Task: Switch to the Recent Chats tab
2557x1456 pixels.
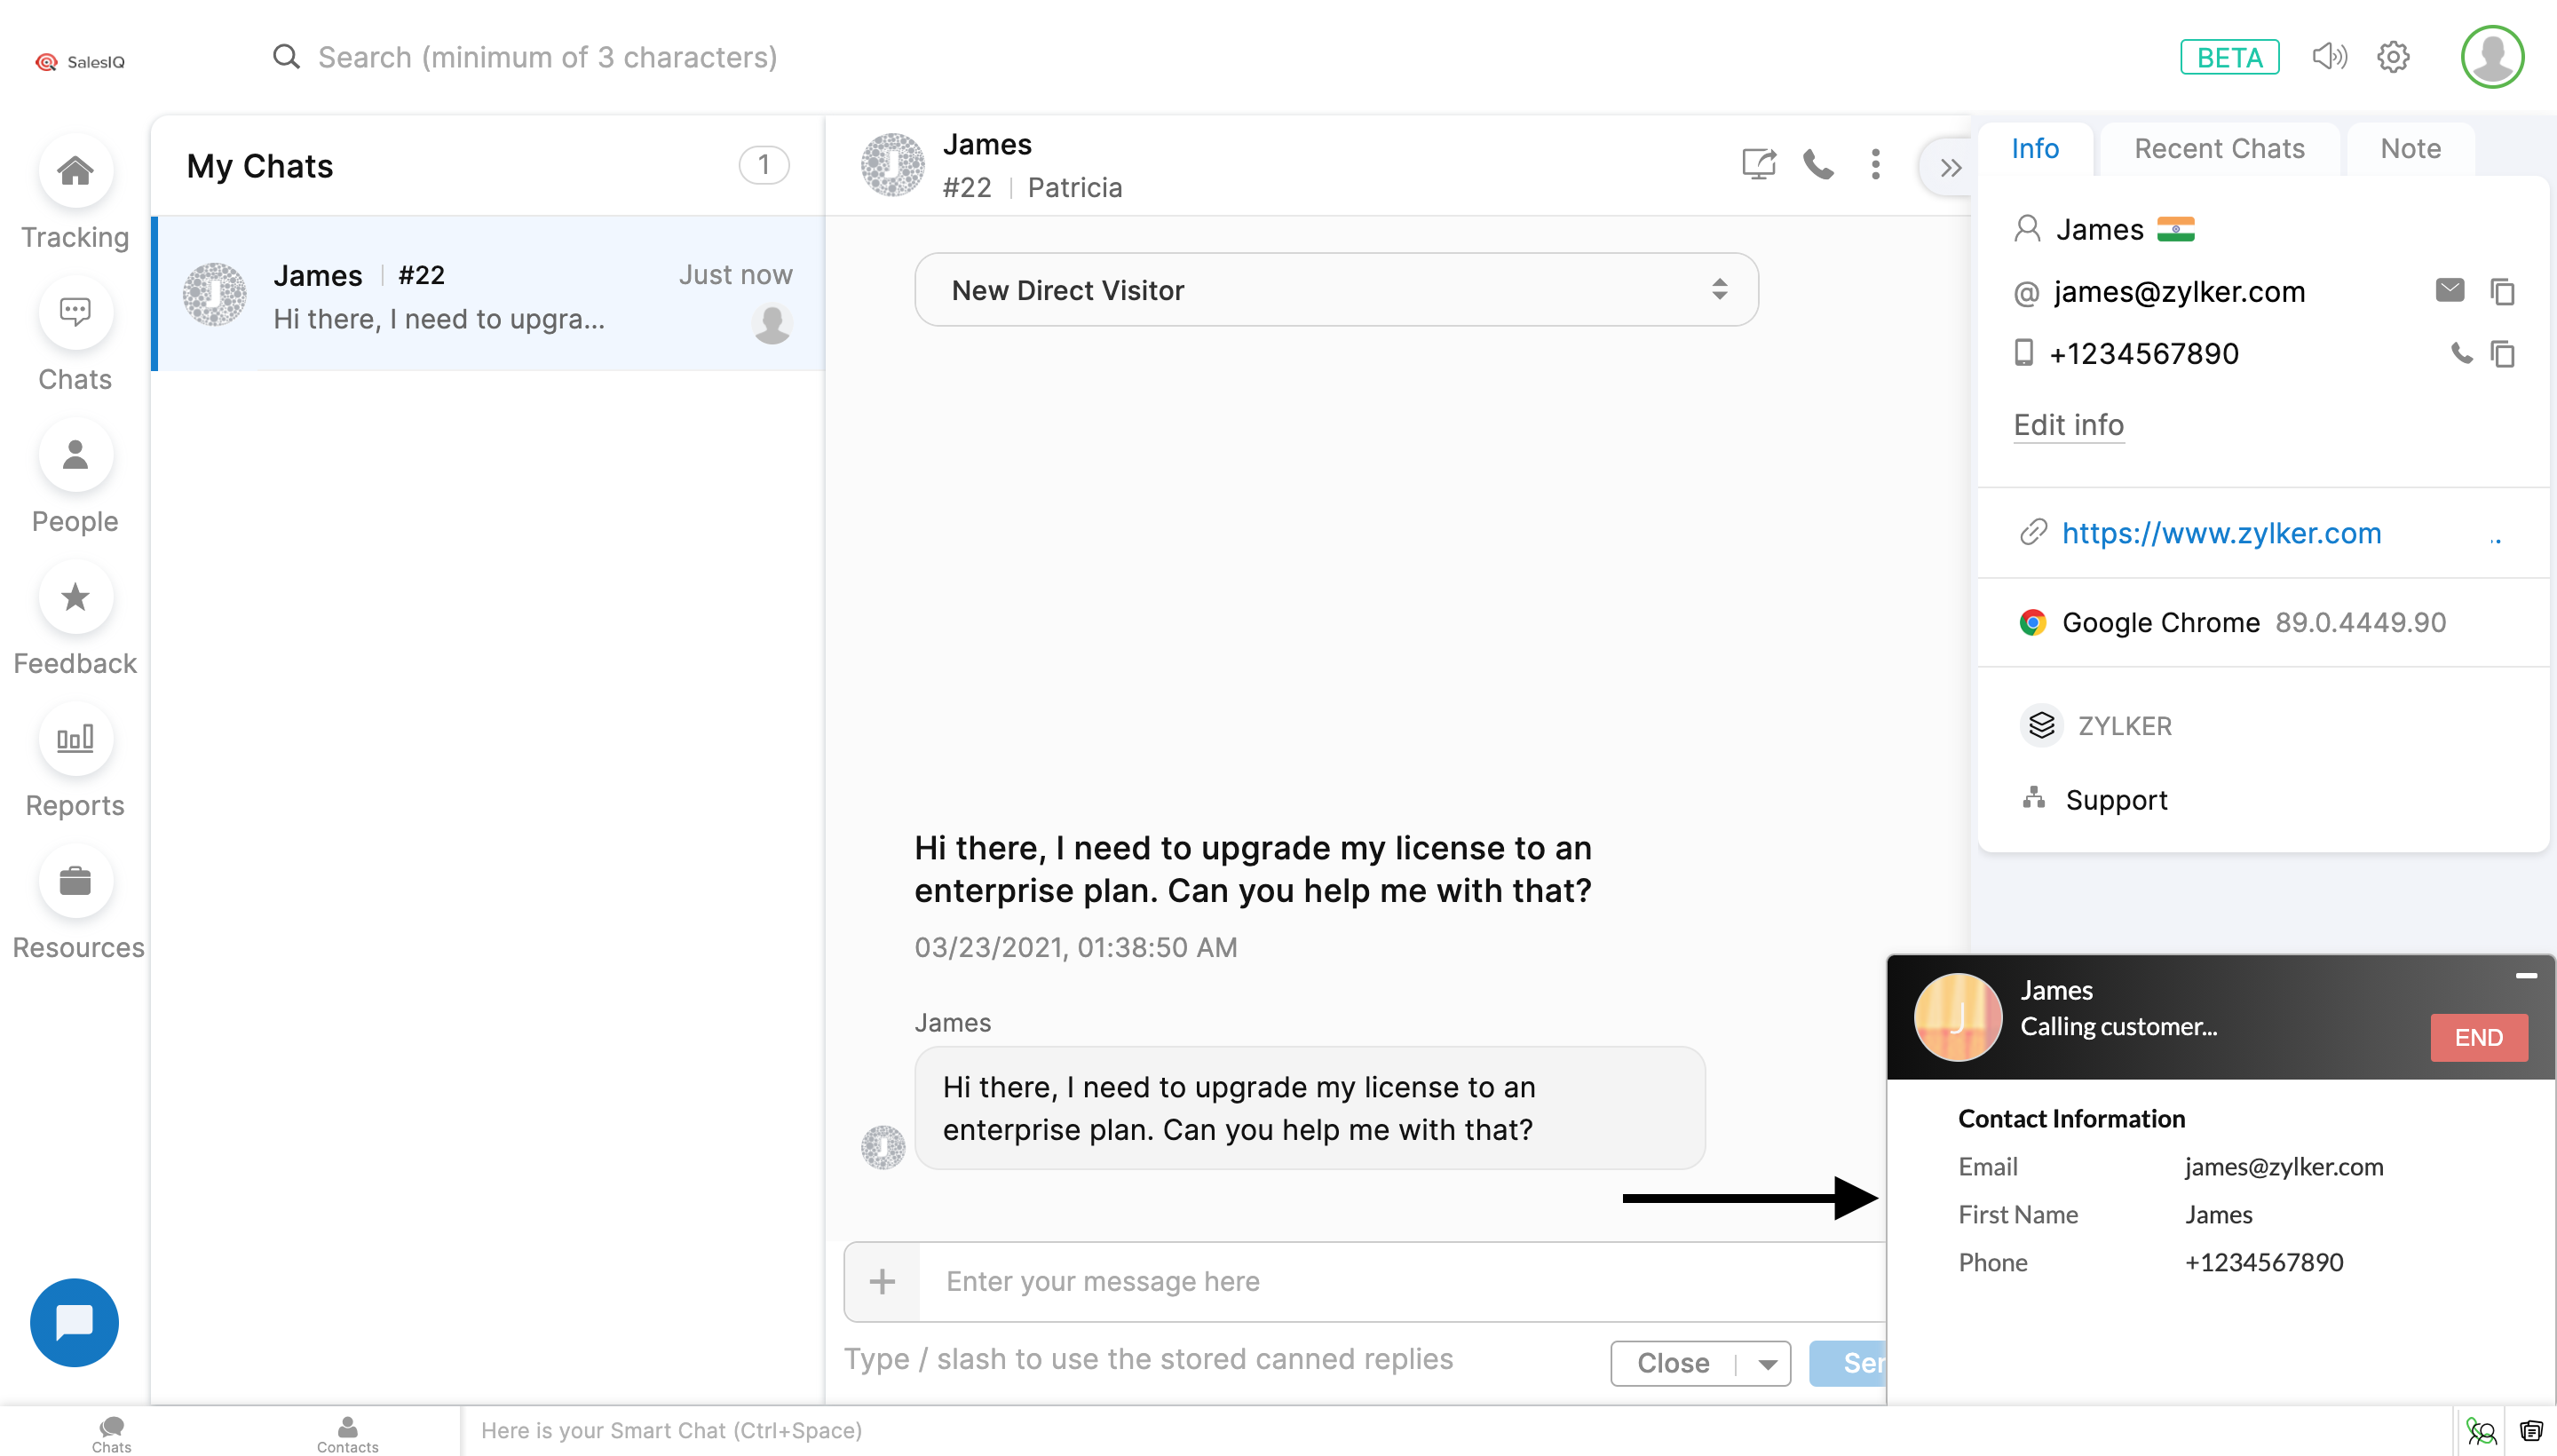Action: [x=2218, y=149]
